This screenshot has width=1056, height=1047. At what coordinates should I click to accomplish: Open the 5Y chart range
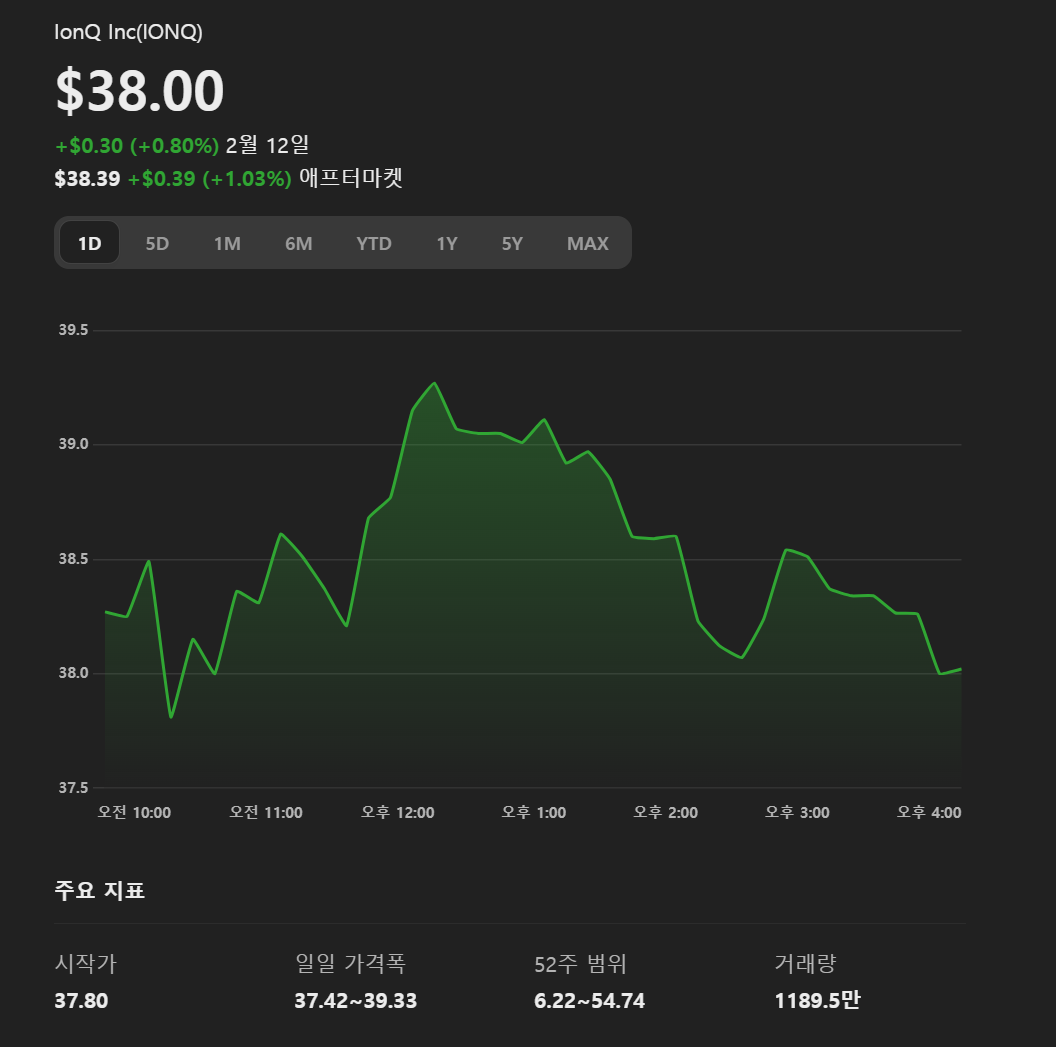(512, 243)
